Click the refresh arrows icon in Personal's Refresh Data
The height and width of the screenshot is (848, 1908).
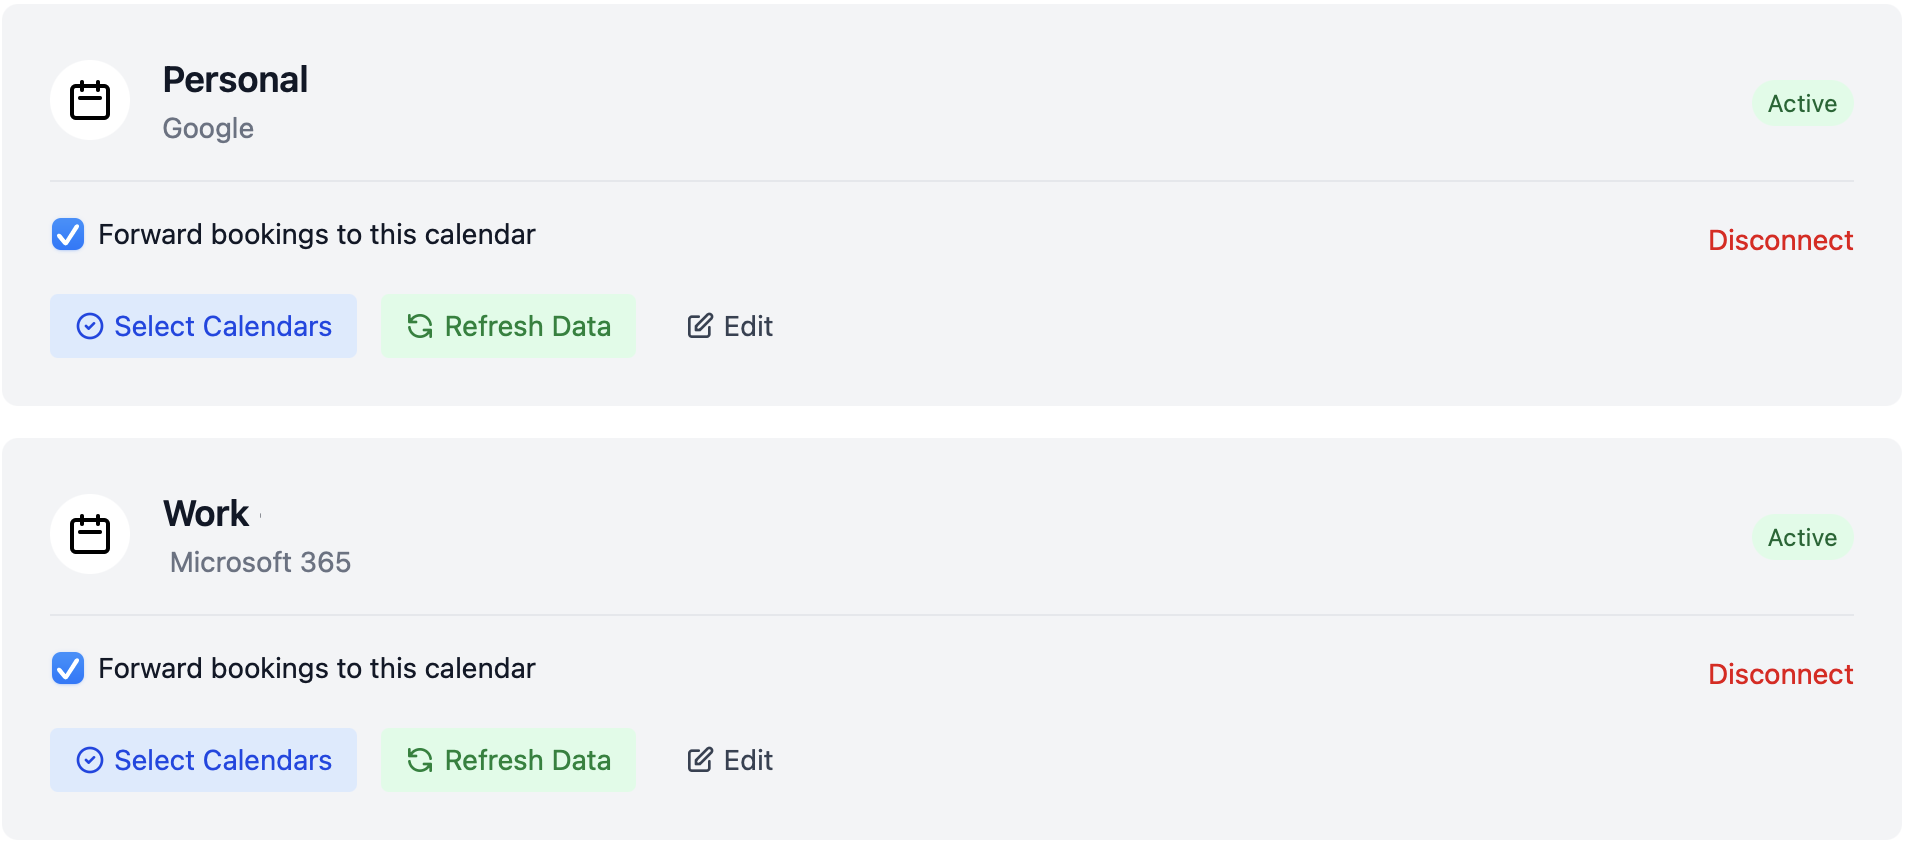[x=420, y=327]
